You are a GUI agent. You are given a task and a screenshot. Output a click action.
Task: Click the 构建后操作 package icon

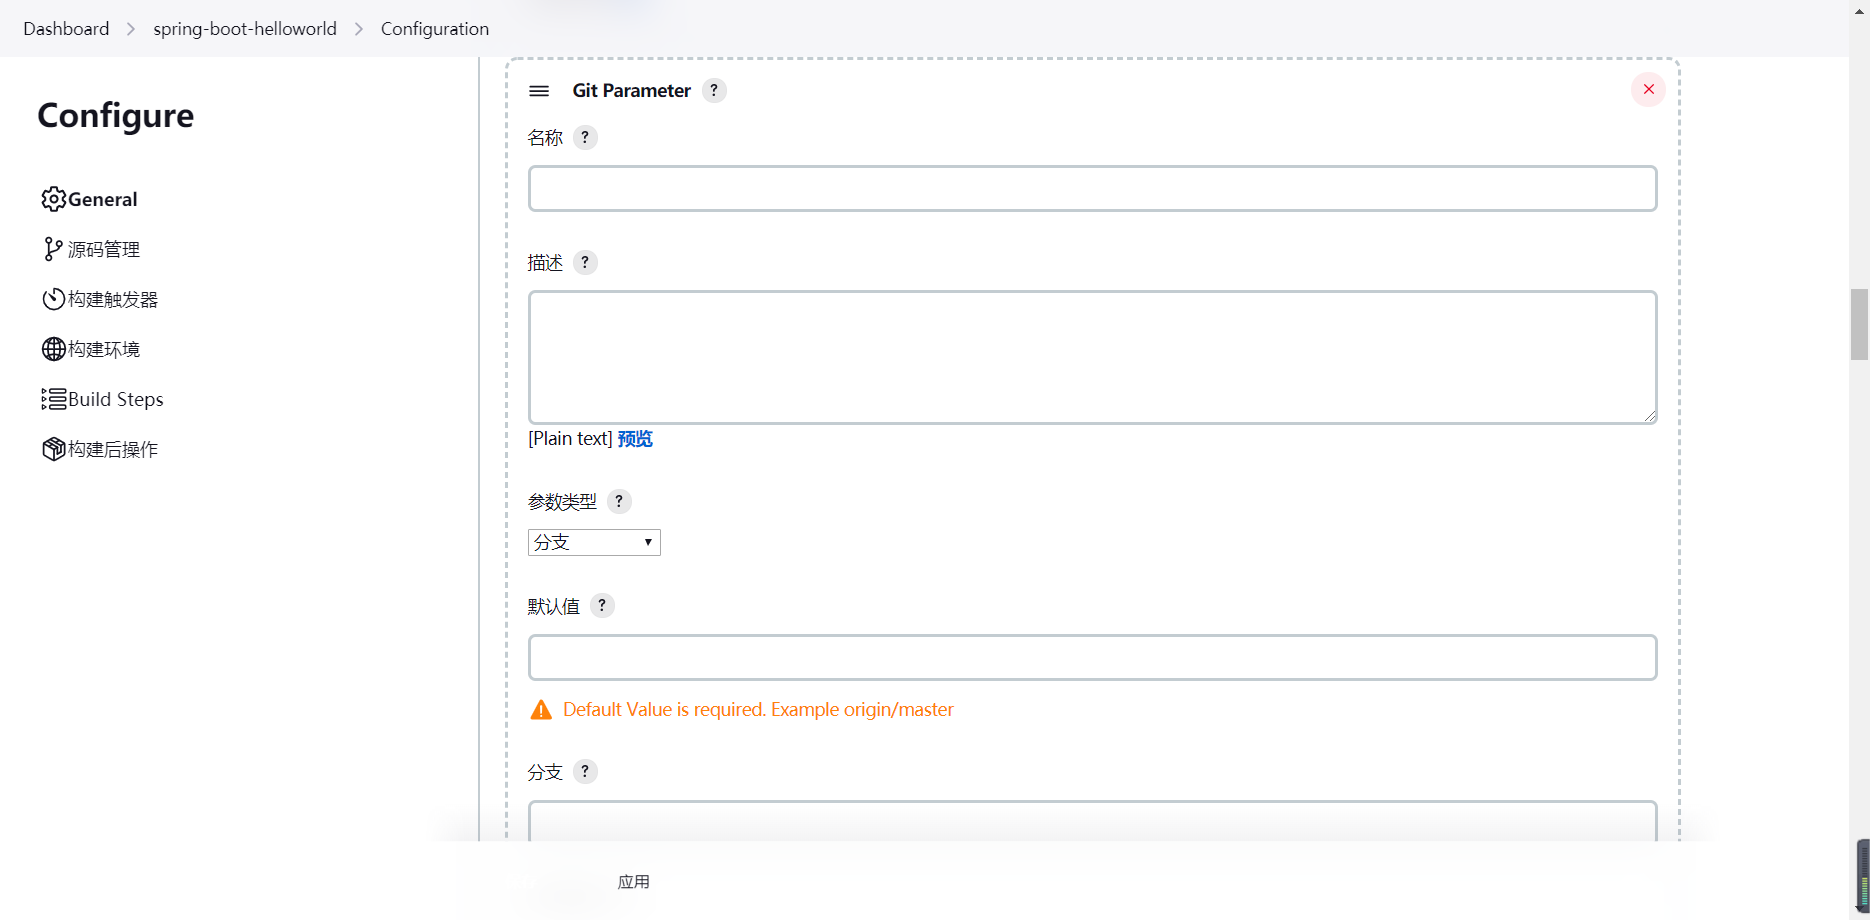pos(54,449)
